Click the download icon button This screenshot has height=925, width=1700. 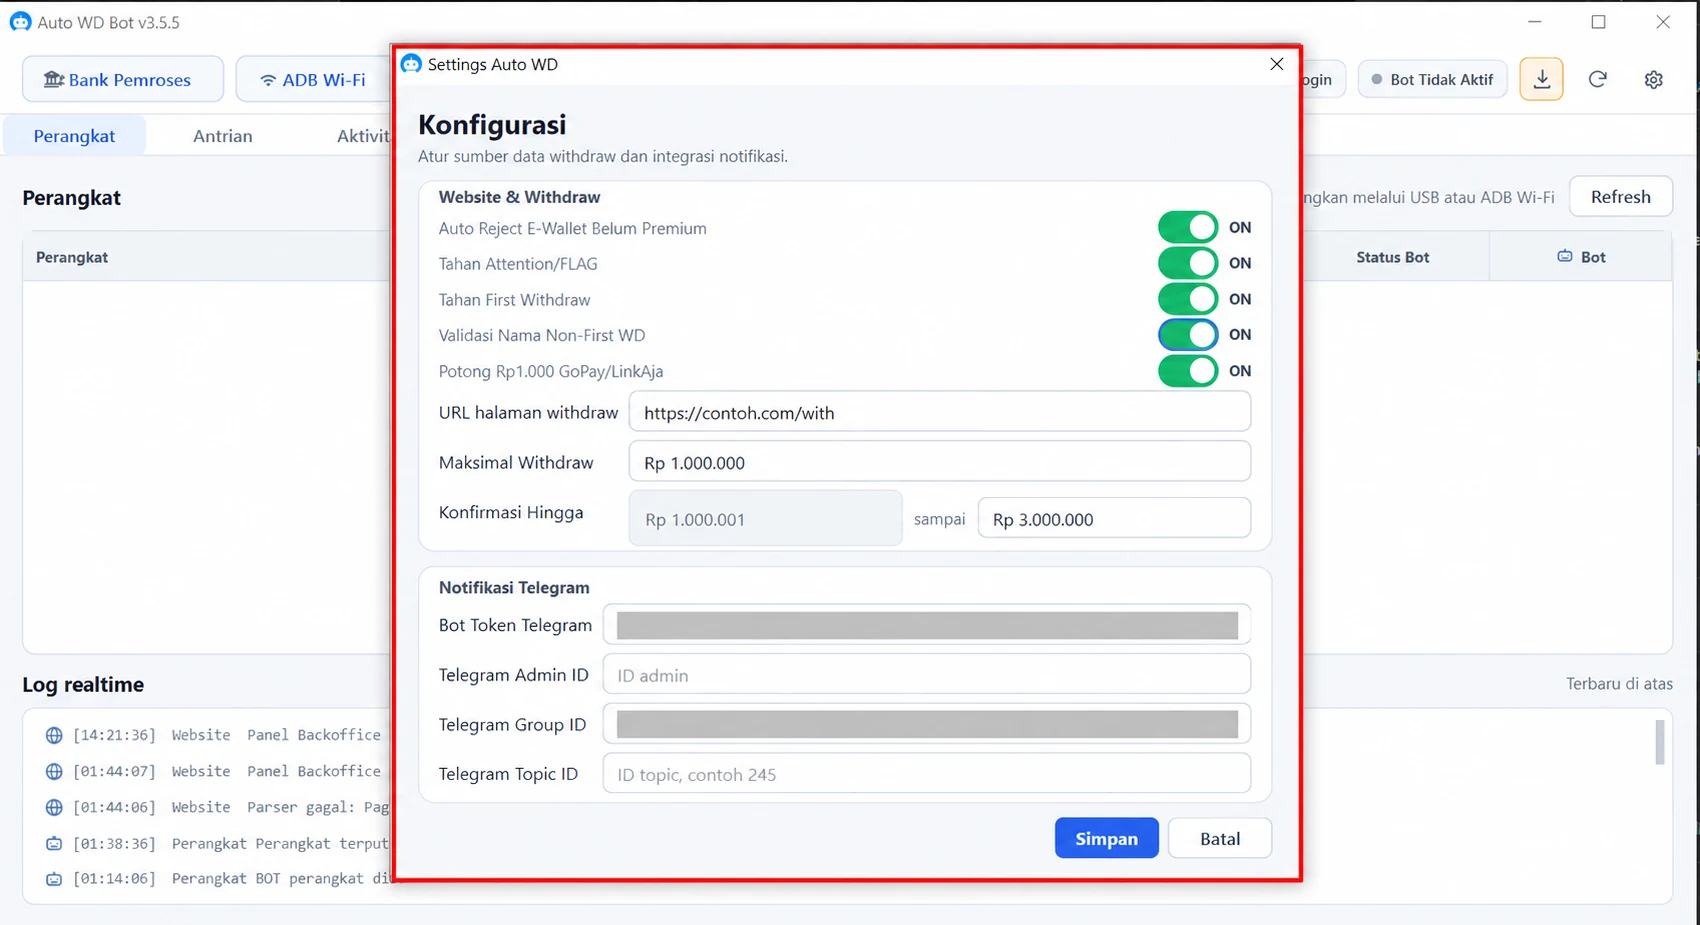click(x=1541, y=79)
